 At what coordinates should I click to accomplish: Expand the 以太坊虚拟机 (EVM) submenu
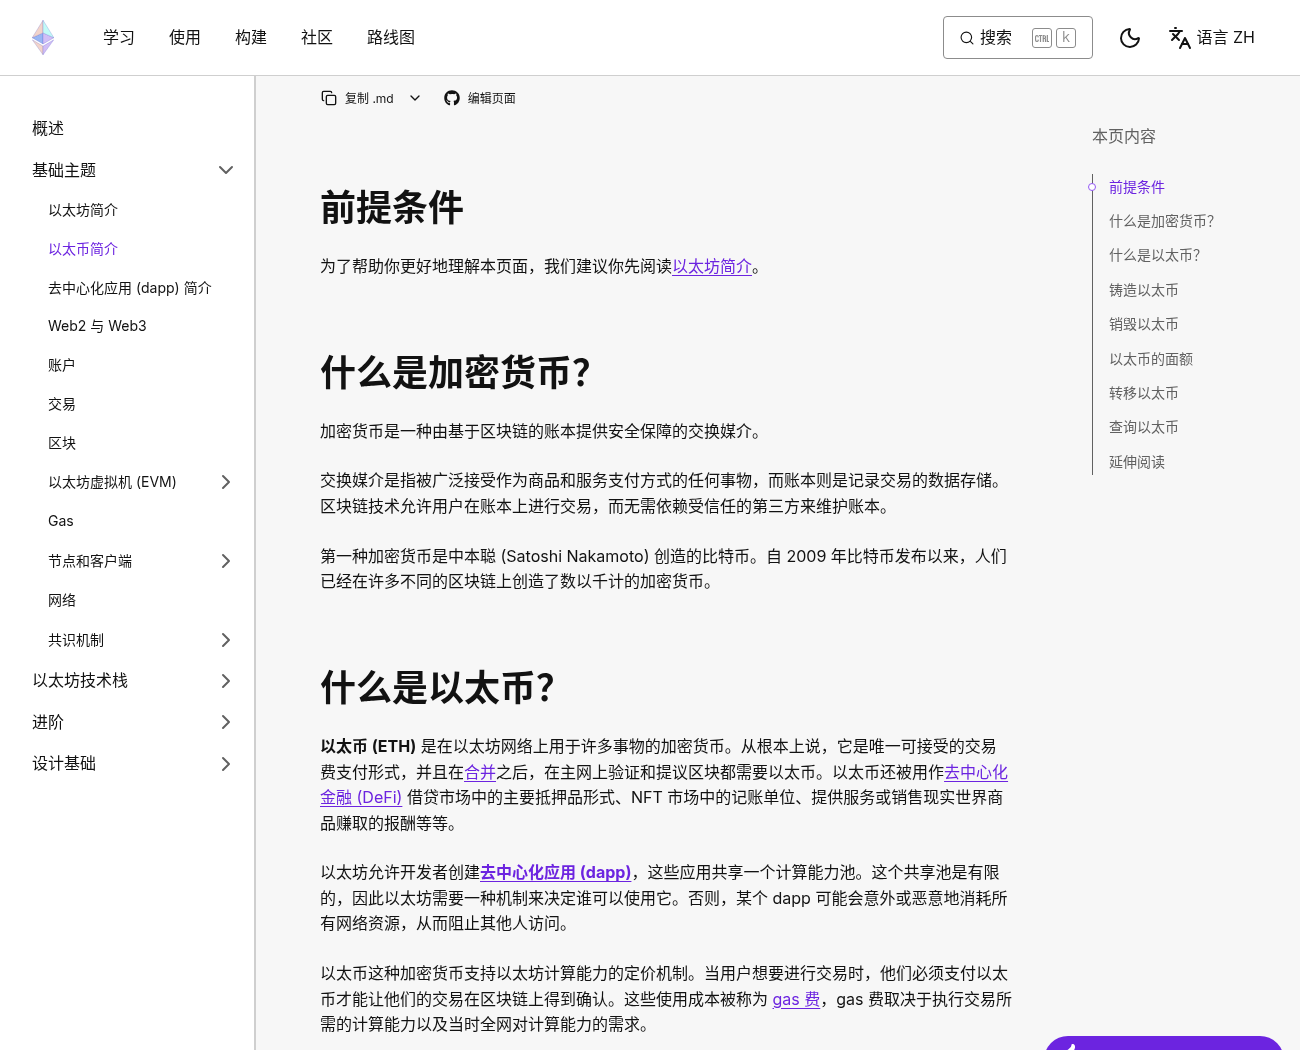coord(226,482)
